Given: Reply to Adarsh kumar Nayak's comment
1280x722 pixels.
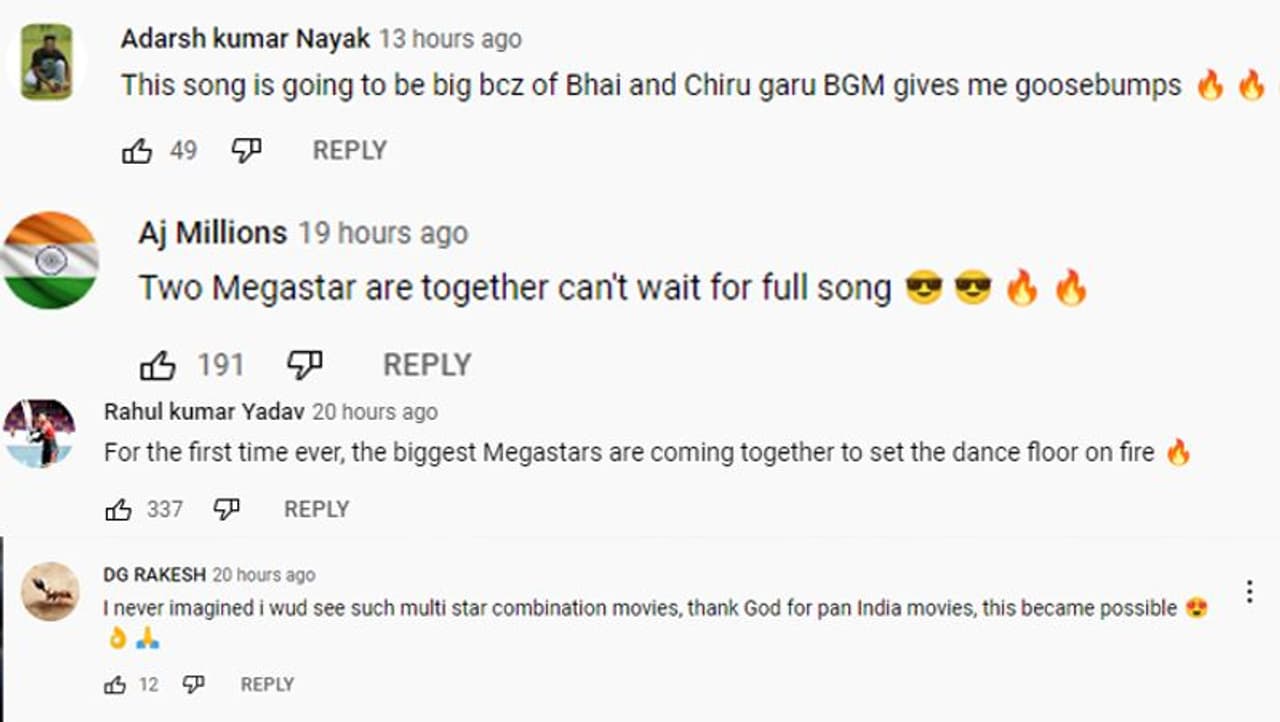Looking at the screenshot, I should pyautogui.click(x=349, y=150).
